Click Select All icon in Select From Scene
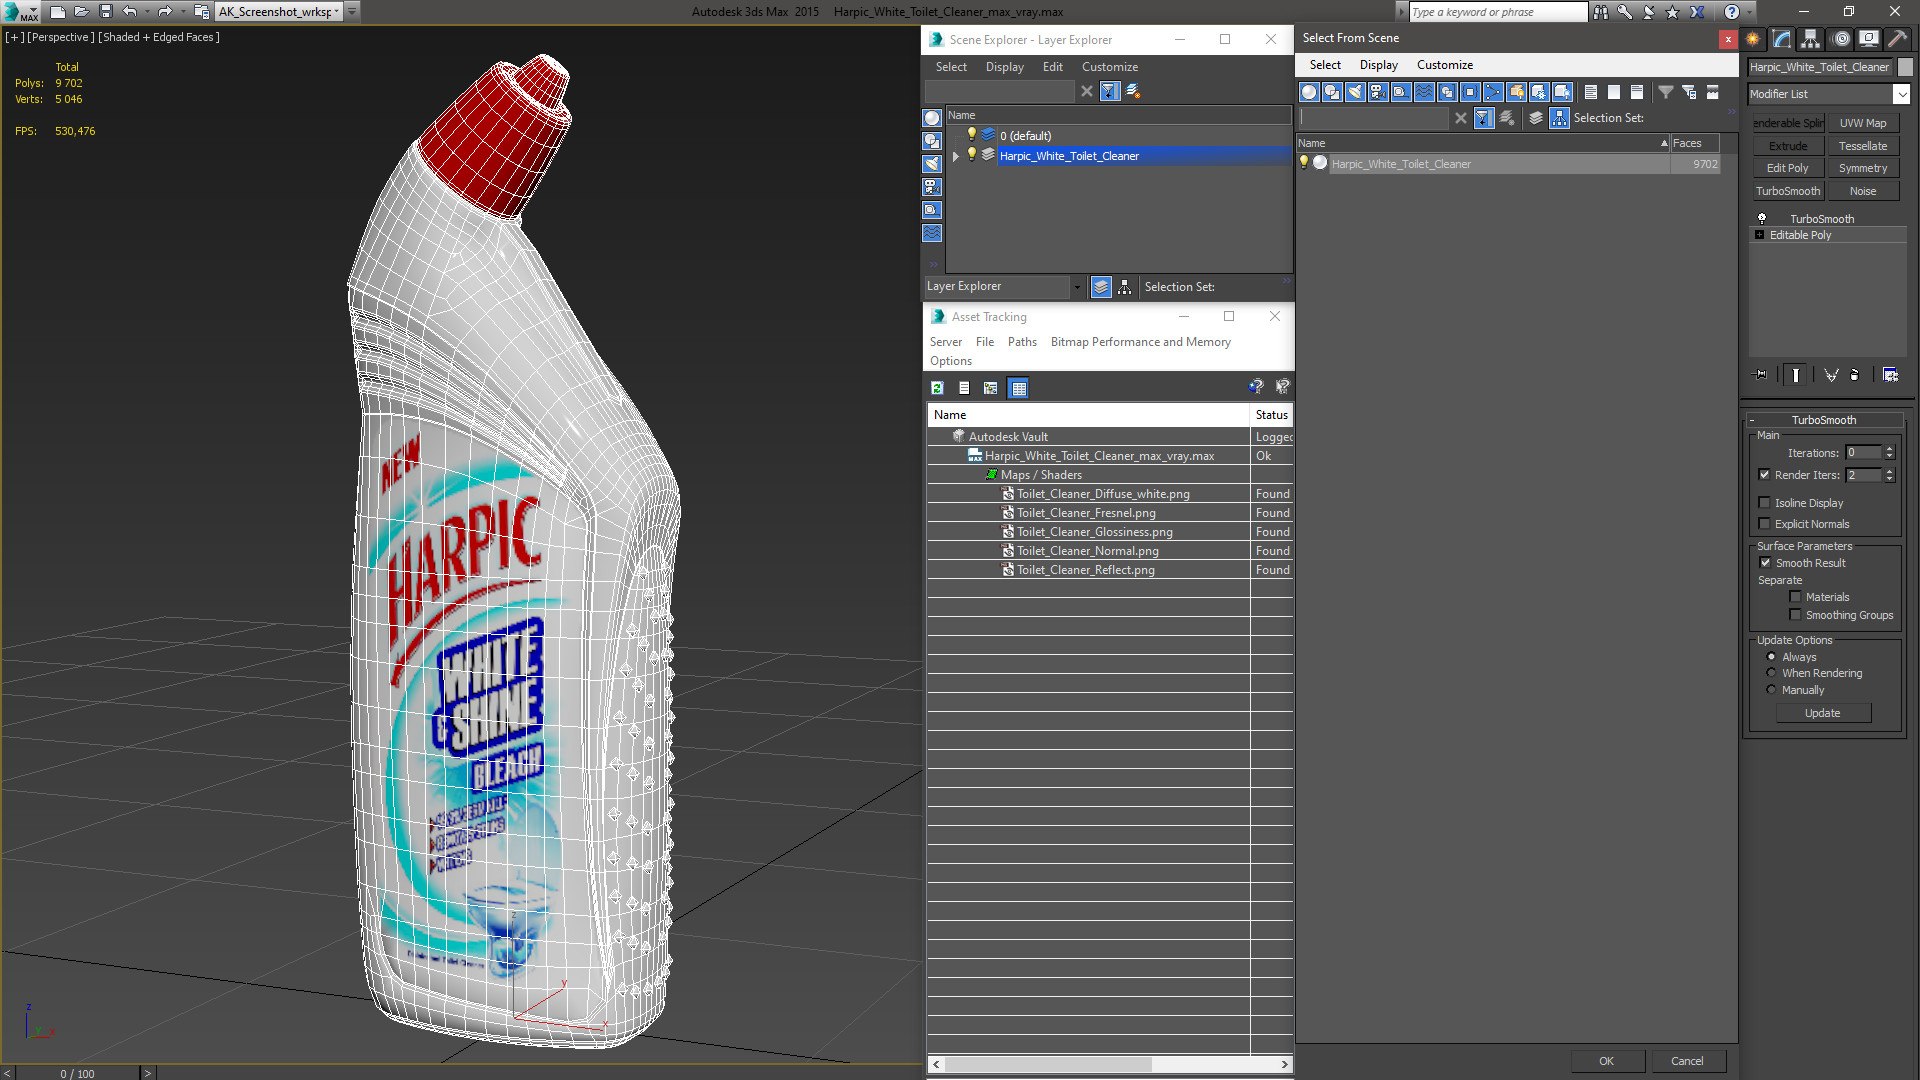This screenshot has height=1080, width=1920. [1591, 92]
